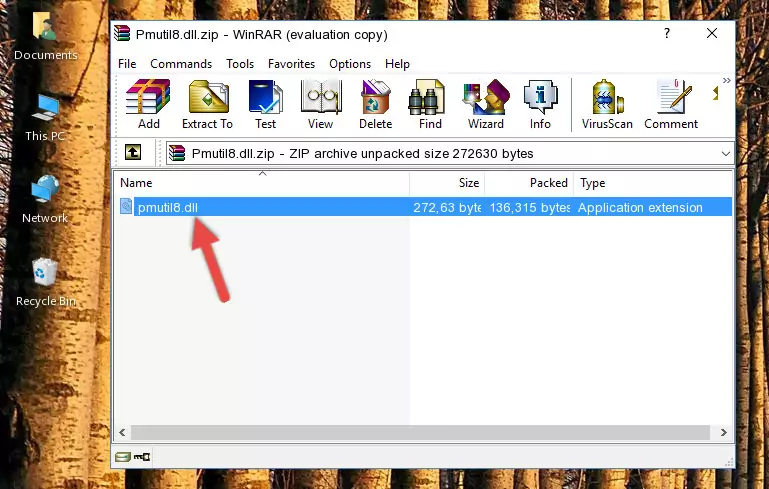
Task: Open the Favorites menu
Action: [291, 64]
